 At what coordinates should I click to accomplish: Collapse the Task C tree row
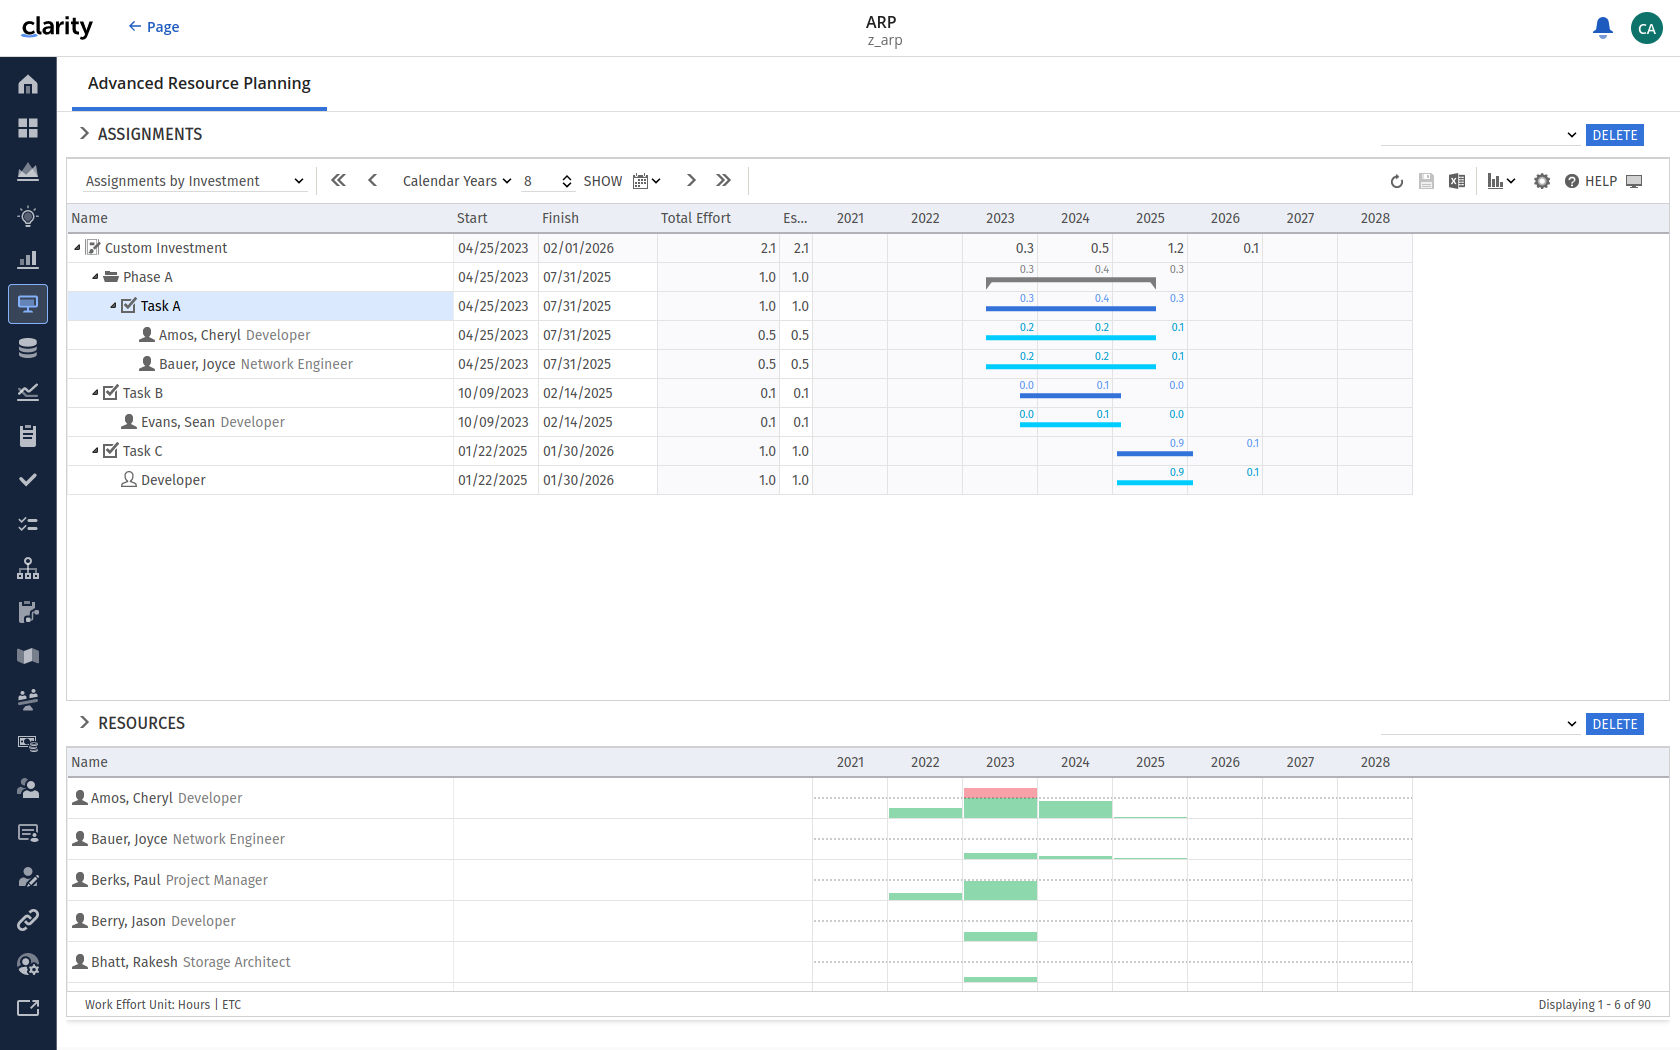point(95,451)
